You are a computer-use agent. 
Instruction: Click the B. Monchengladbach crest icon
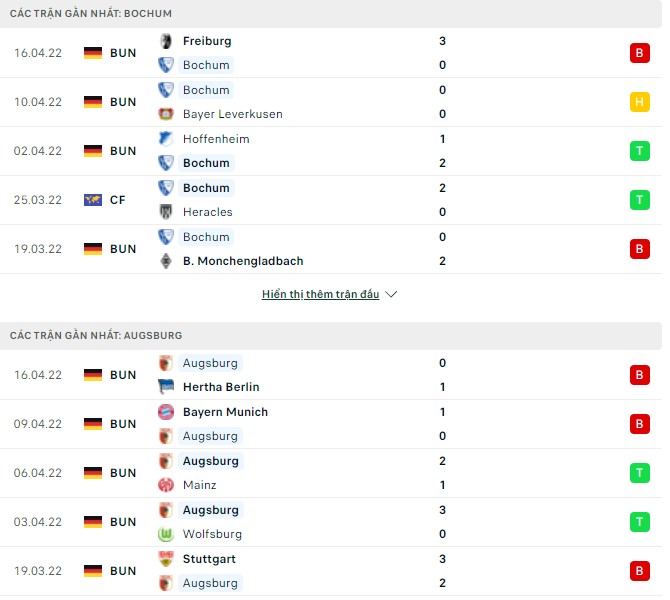(x=166, y=261)
